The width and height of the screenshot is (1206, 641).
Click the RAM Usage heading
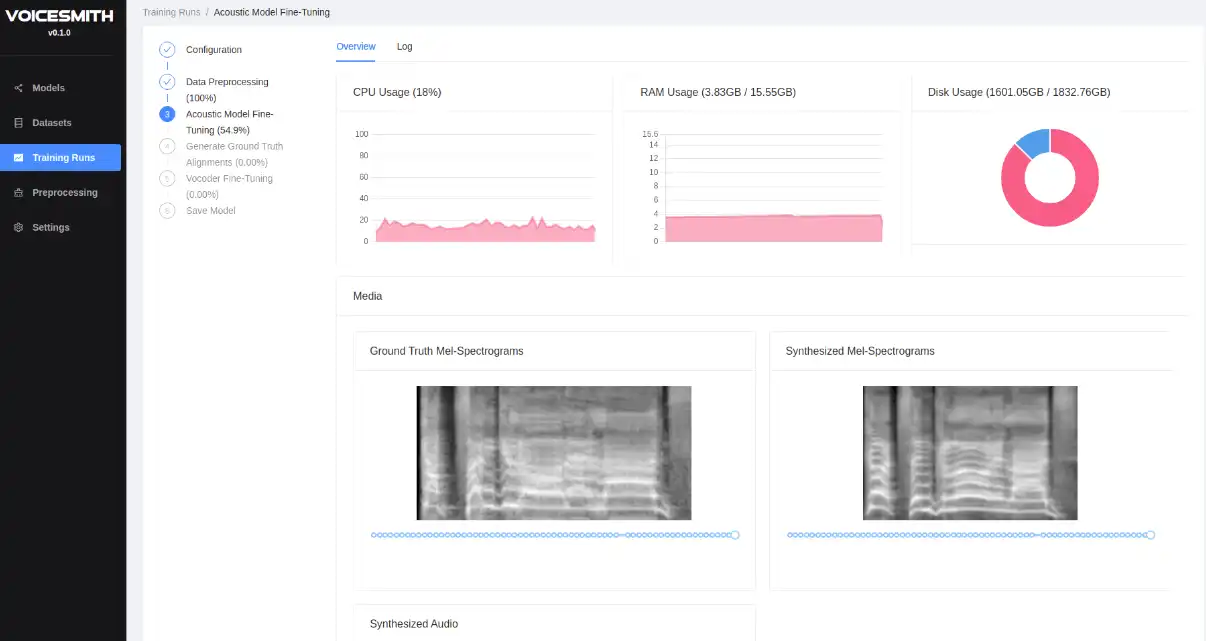click(718, 92)
